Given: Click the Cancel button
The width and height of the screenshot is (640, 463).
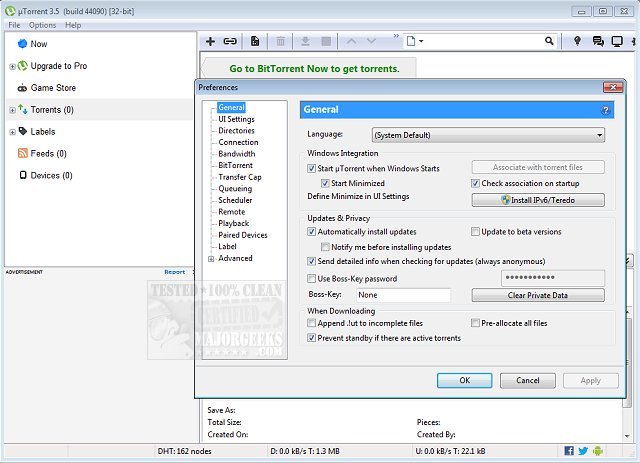Looking at the screenshot, I should click(527, 380).
